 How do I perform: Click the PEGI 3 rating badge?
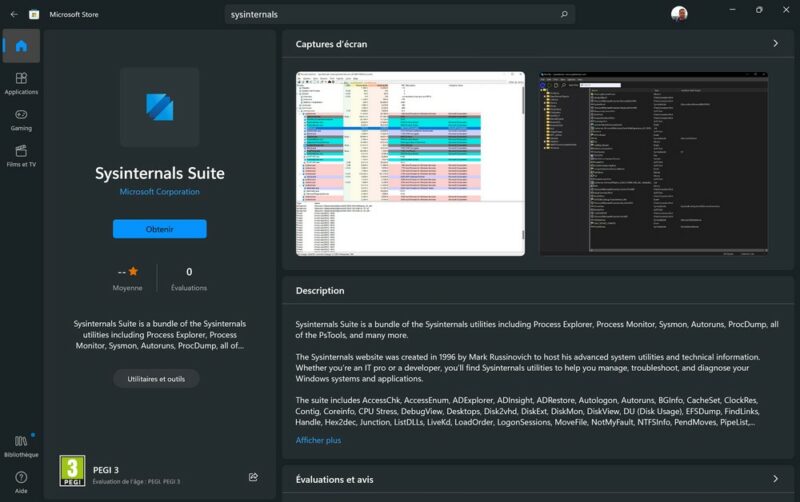pyautogui.click(x=72, y=470)
